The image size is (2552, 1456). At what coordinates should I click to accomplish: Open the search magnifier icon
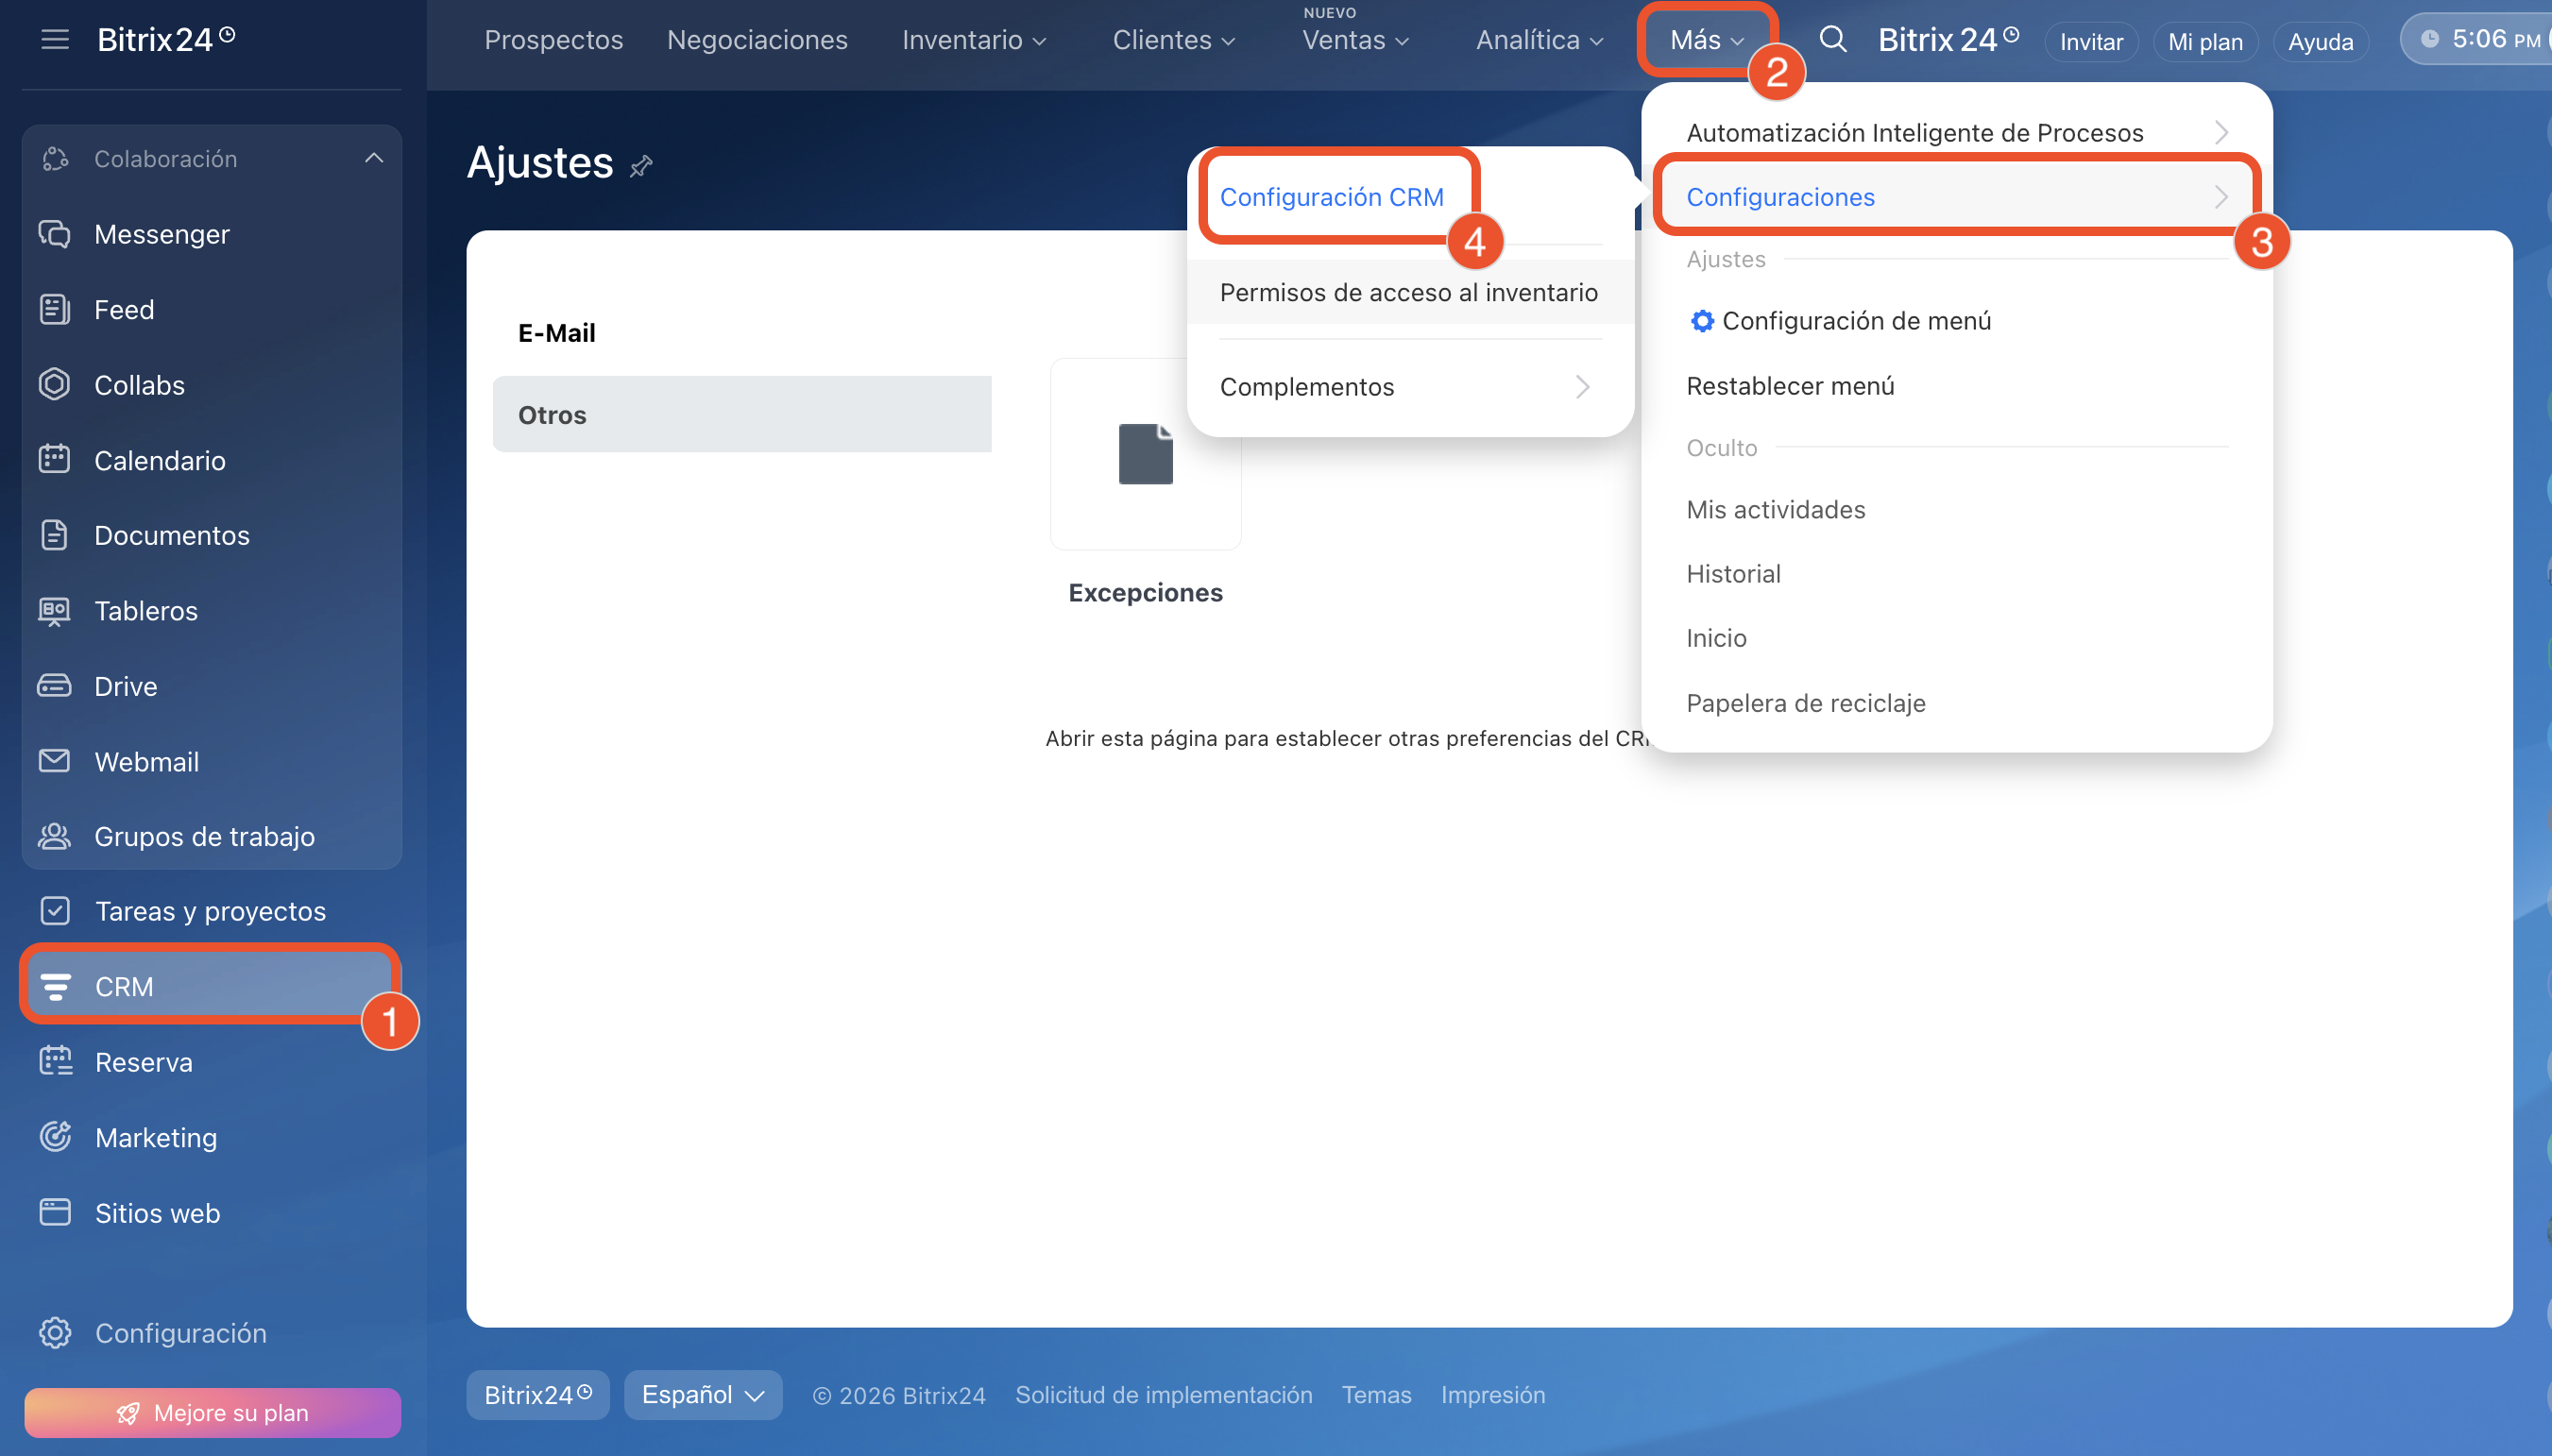point(1832,40)
